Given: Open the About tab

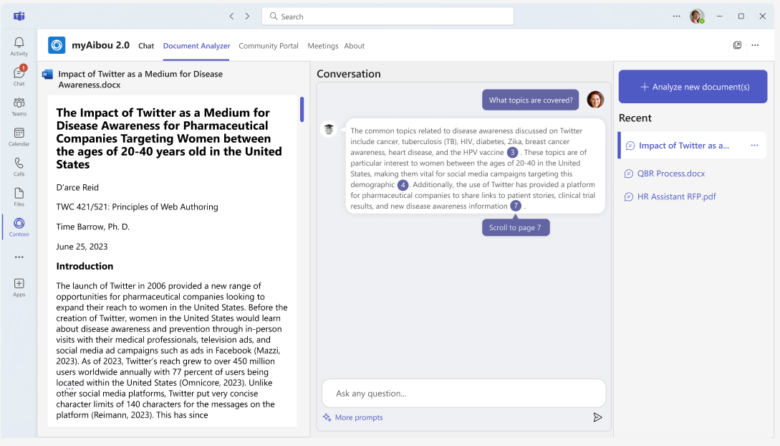Looking at the screenshot, I should (354, 46).
